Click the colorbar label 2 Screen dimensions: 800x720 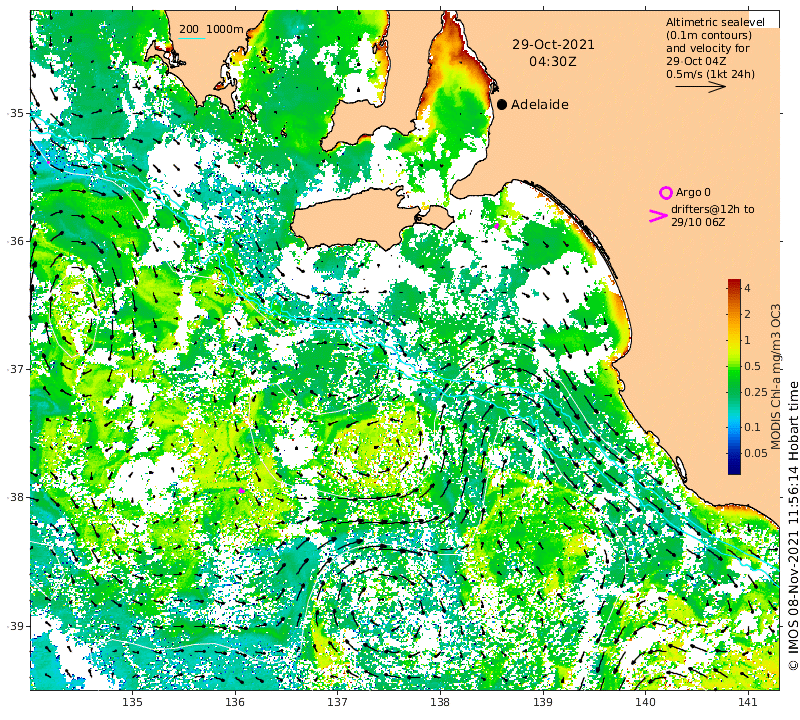tap(747, 314)
